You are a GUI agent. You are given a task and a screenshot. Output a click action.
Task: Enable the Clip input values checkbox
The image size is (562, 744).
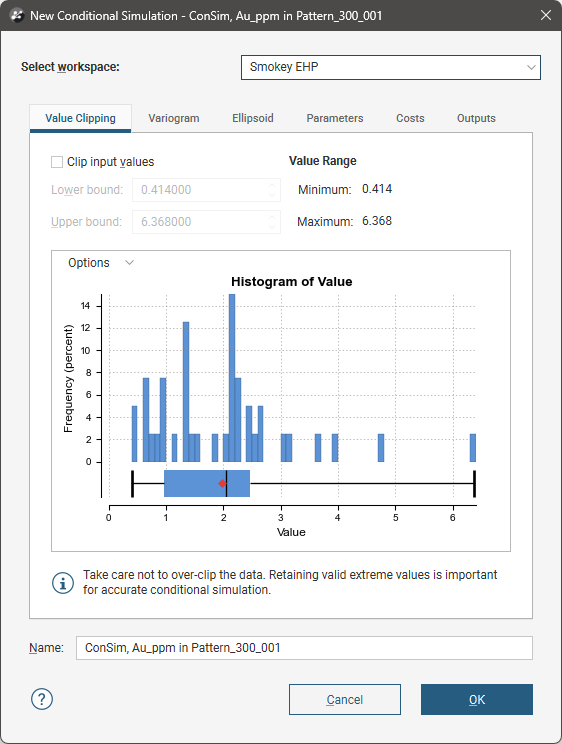click(x=57, y=162)
